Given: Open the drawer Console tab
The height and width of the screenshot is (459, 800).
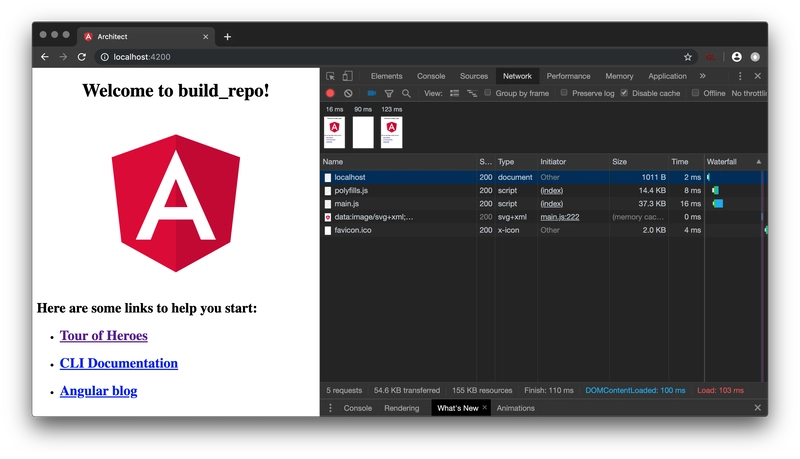Looking at the screenshot, I should (x=358, y=408).
